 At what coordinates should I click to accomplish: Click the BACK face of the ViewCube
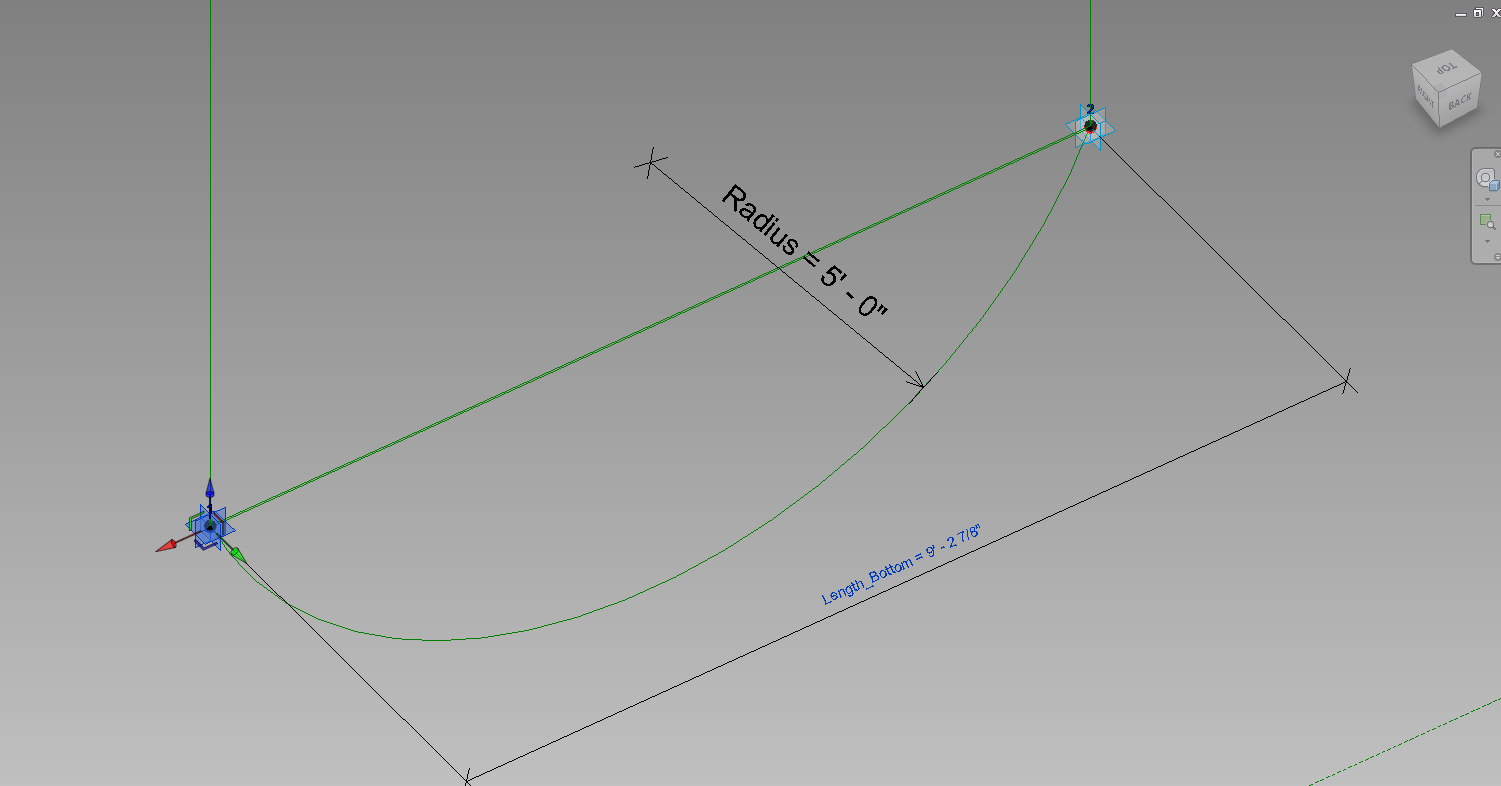point(1459,102)
